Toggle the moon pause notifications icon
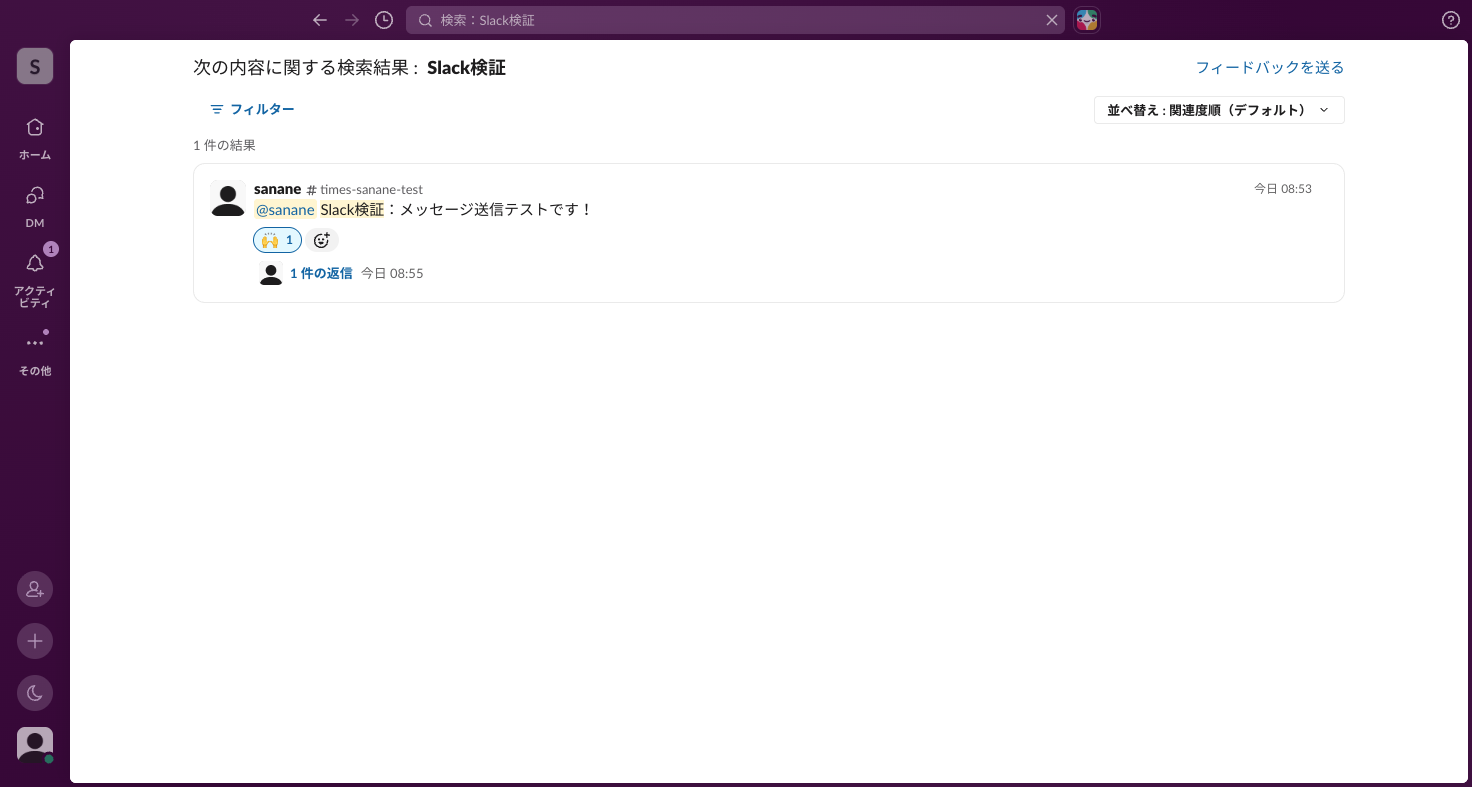The height and width of the screenshot is (787, 1472). point(35,693)
